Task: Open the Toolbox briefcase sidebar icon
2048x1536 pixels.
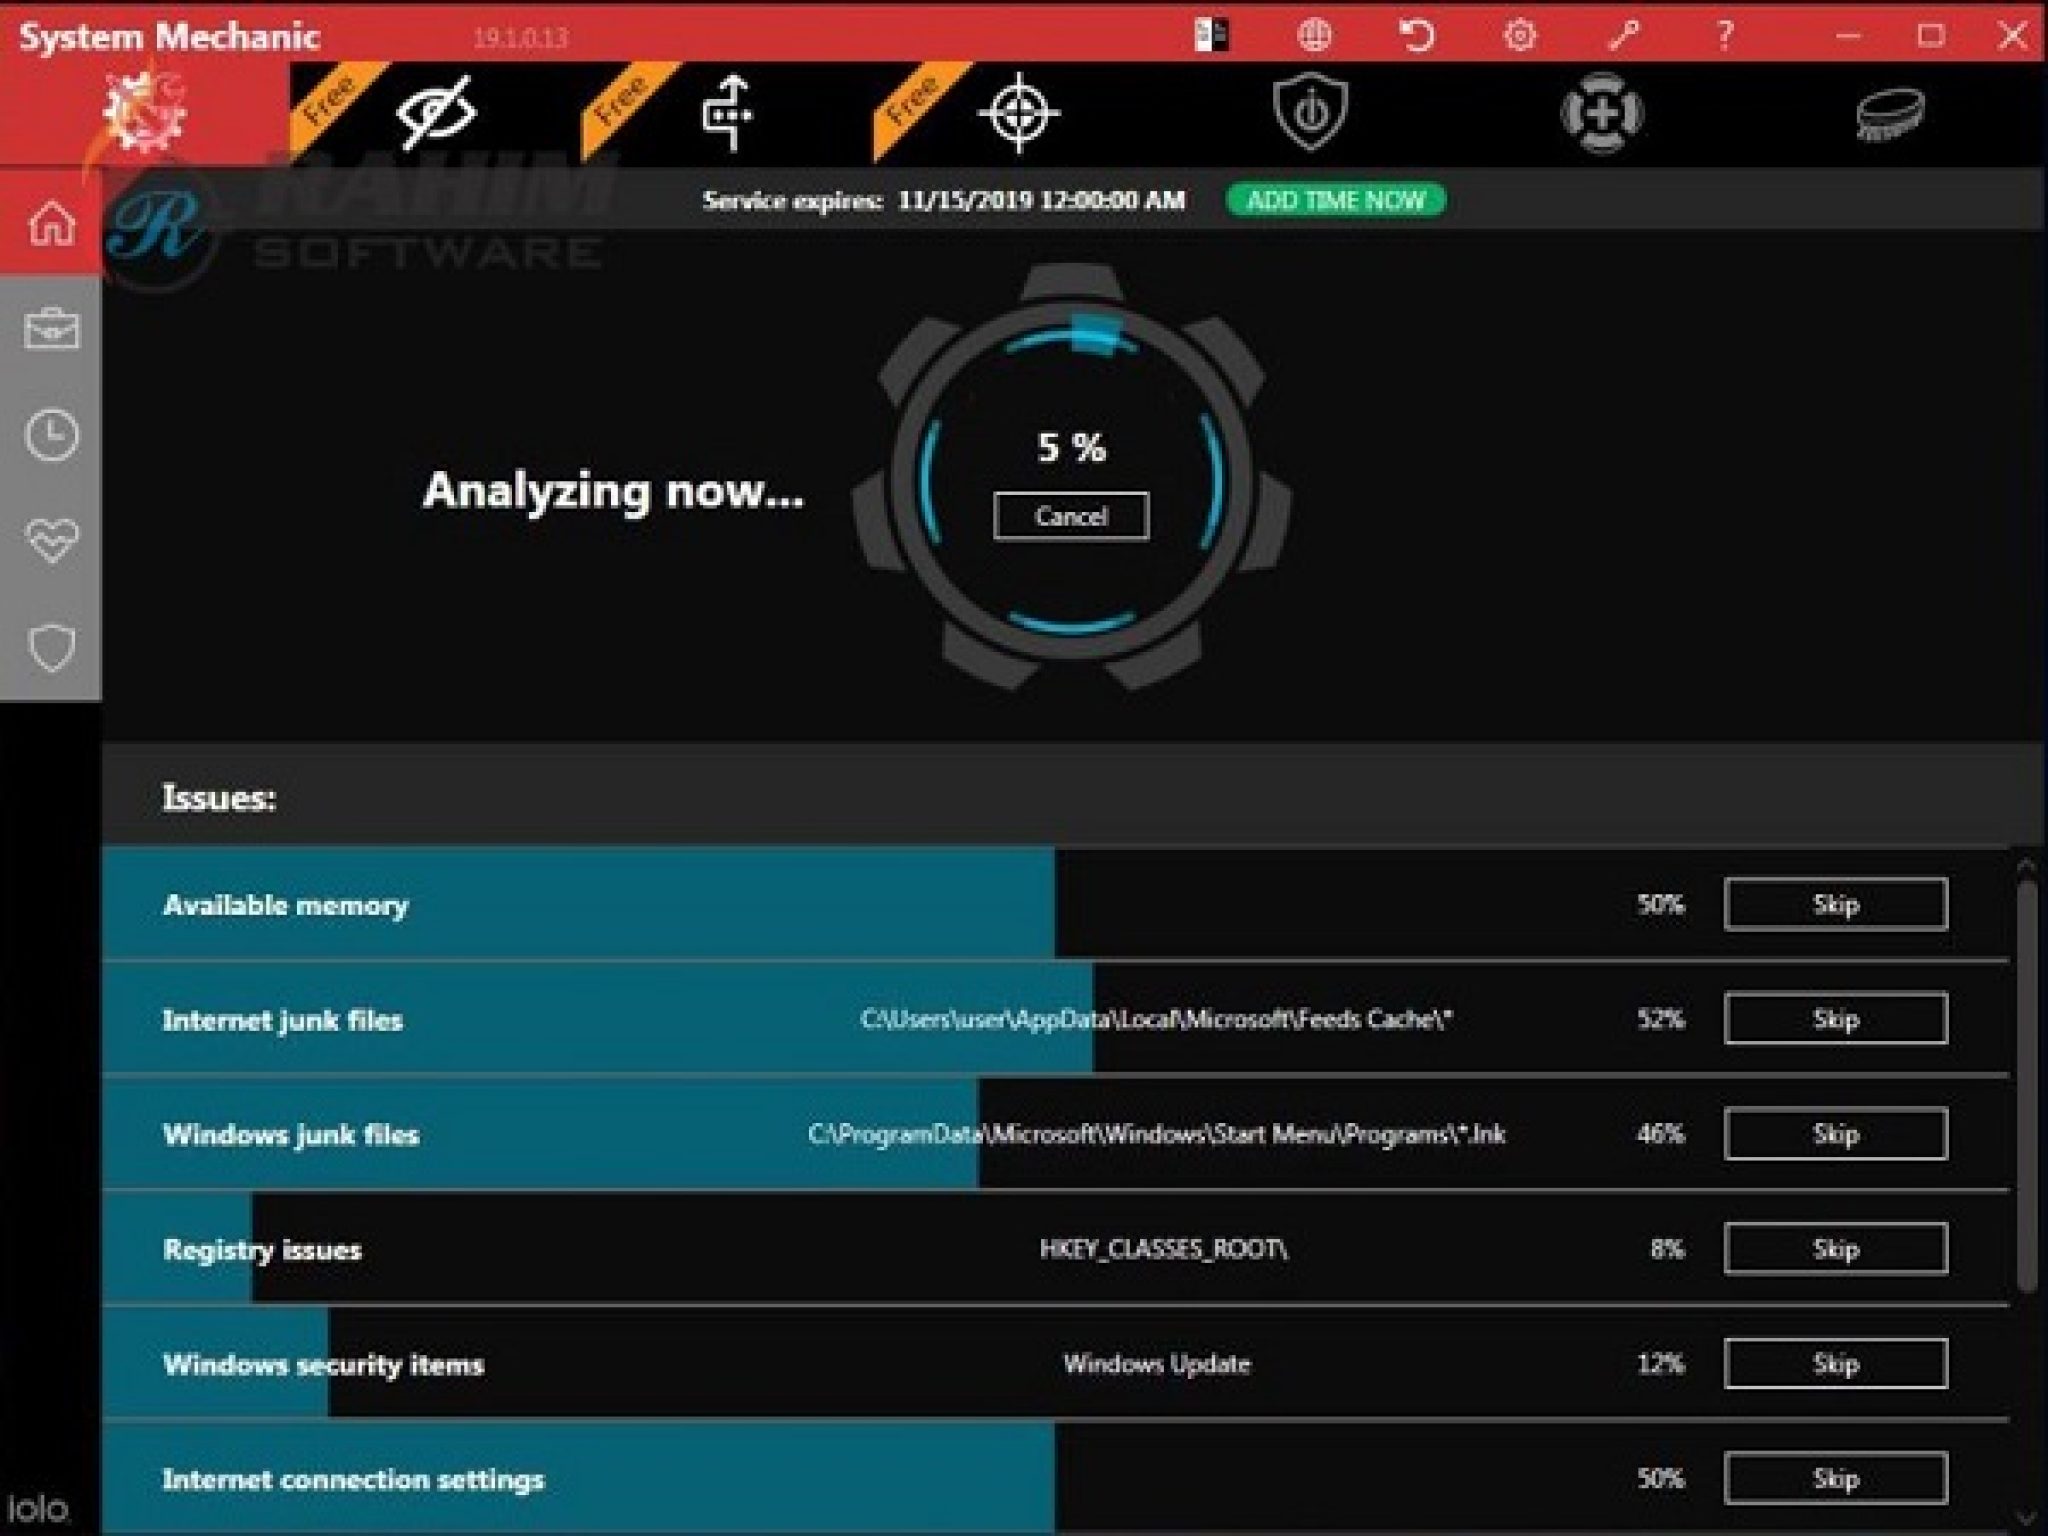Action: tap(51, 329)
